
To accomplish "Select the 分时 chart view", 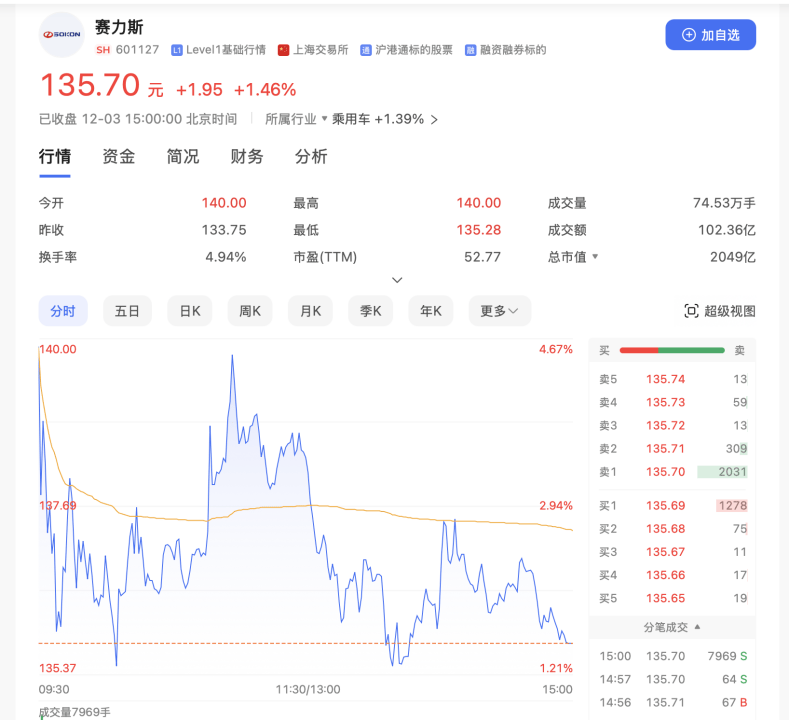I will 63,311.
